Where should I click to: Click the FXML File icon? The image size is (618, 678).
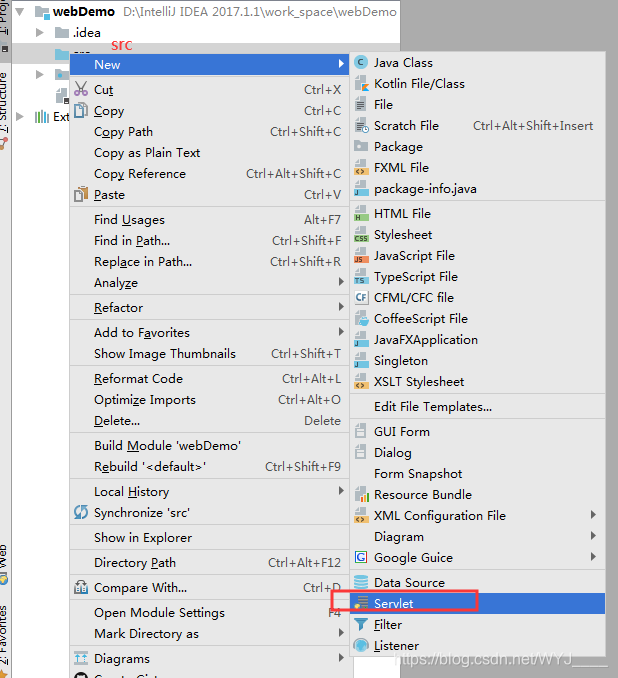pos(361,168)
